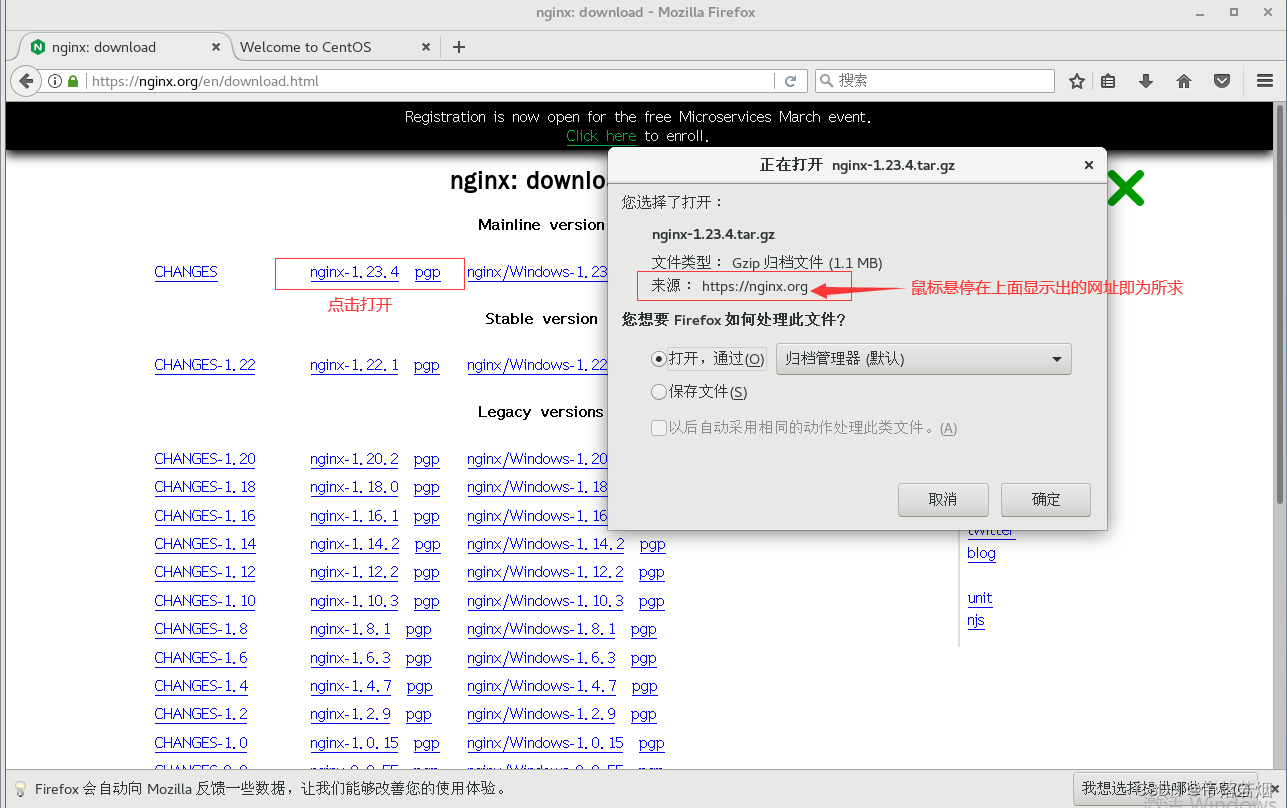
Task: Close the Welcome to CentOS tab
Action: (426, 47)
